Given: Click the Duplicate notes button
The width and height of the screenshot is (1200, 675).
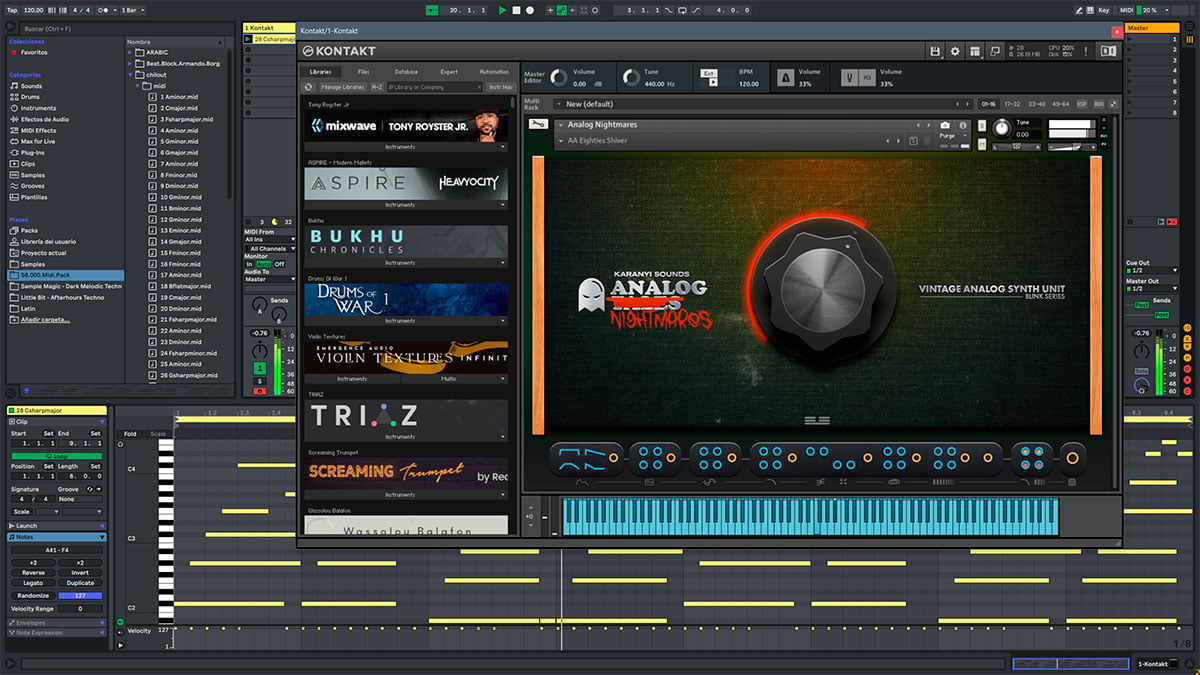Looking at the screenshot, I should pos(80,583).
